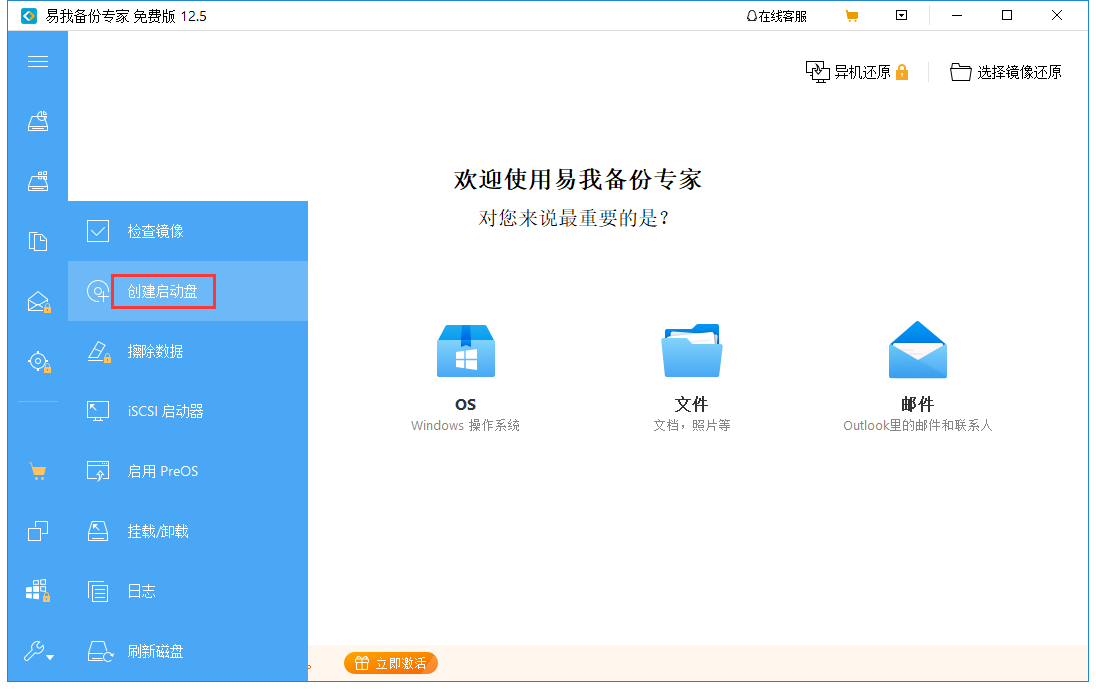The height and width of the screenshot is (689, 1096).
Task: Choose 刷新磁盘 from the tools menu
Action: pyautogui.click(x=188, y=651)
